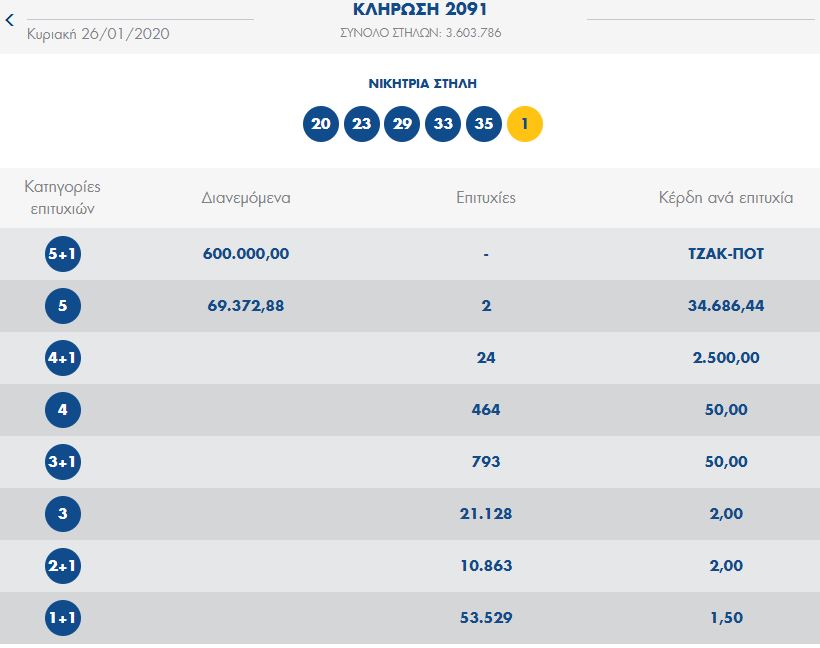Viewport: 820px width, 648px height.
Task: Click the 3+1 category badge
Action: coord(63,462)
